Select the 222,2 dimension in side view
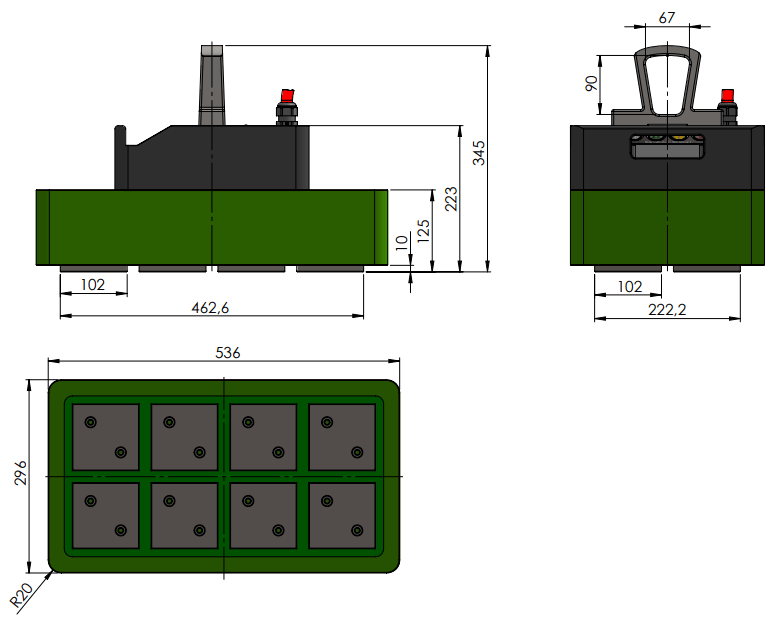The width and height of the screenshot is (777, 620). 667,311
